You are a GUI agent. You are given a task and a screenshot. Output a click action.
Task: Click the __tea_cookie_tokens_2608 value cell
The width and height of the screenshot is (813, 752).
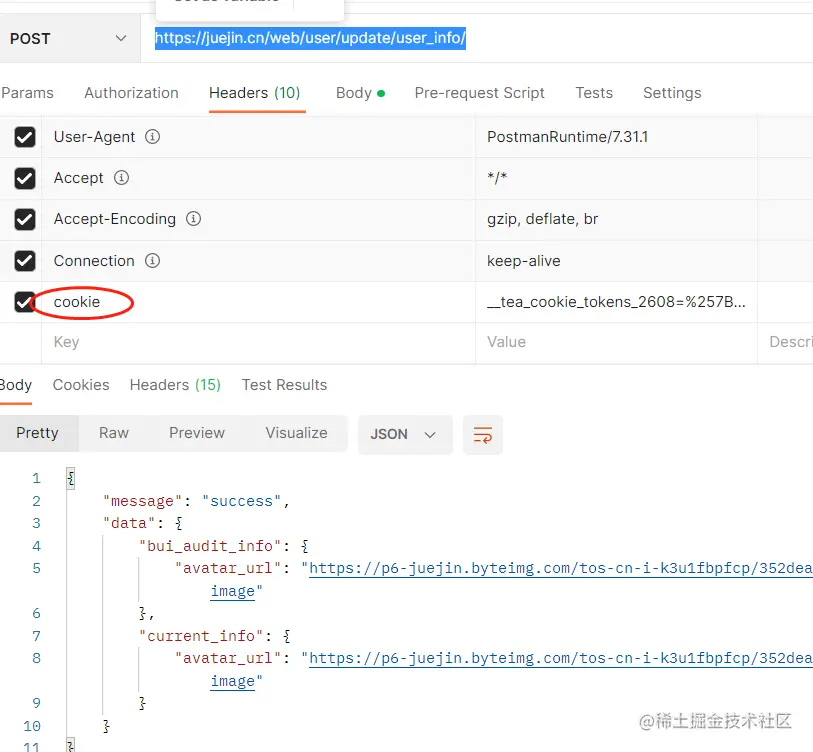(x=616, y=302)
